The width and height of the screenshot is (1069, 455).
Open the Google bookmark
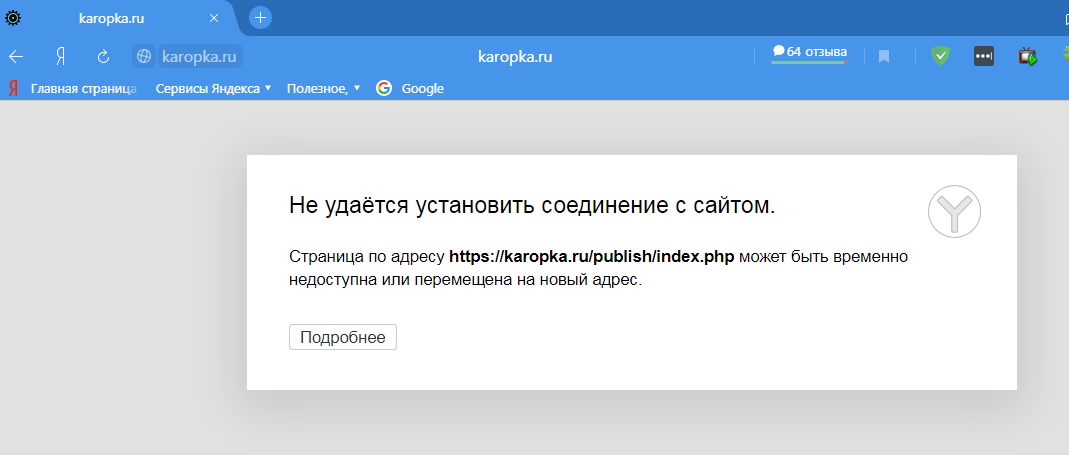coord(421,88)
